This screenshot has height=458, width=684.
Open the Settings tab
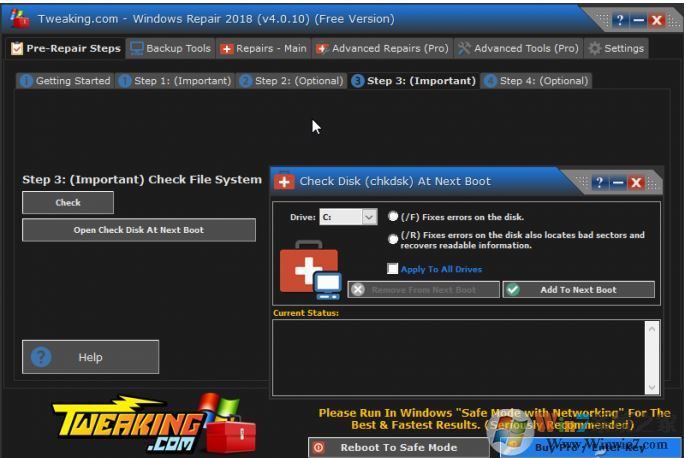616,48
